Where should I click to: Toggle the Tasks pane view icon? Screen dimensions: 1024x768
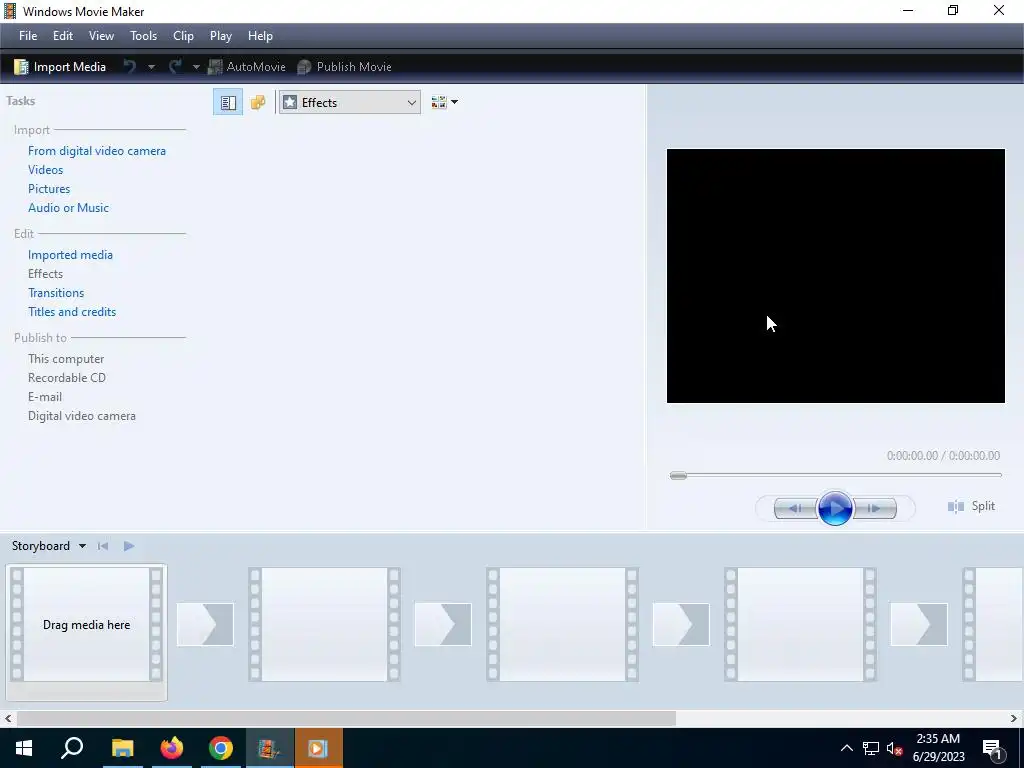[x=228, y=103]
